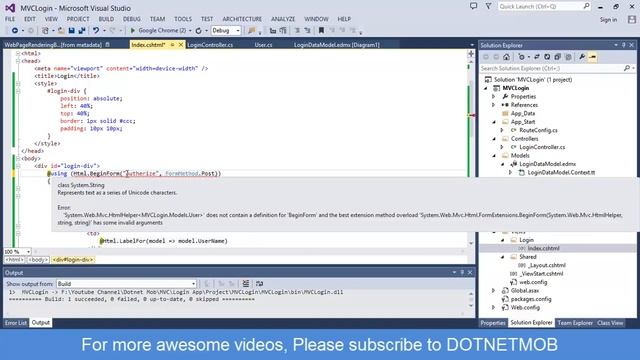Click the Navigate Backward toolbar icon
This screenshot has height=360, width=640.
click(15, 31)
